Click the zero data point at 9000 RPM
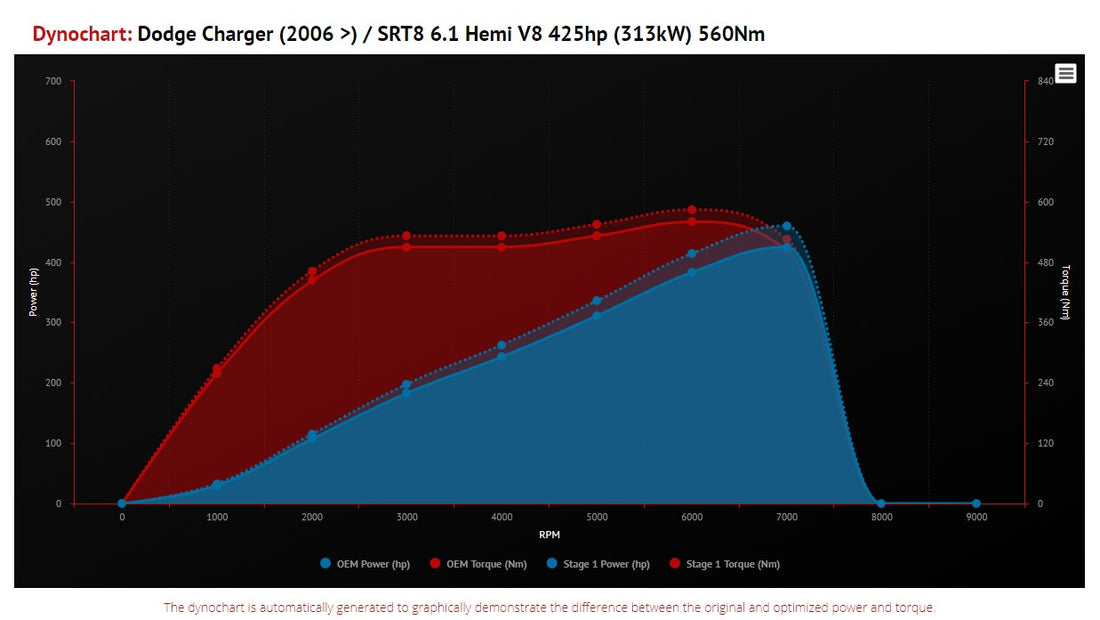The height and width of the screenshot is (620, 1100). click(976, 504)
